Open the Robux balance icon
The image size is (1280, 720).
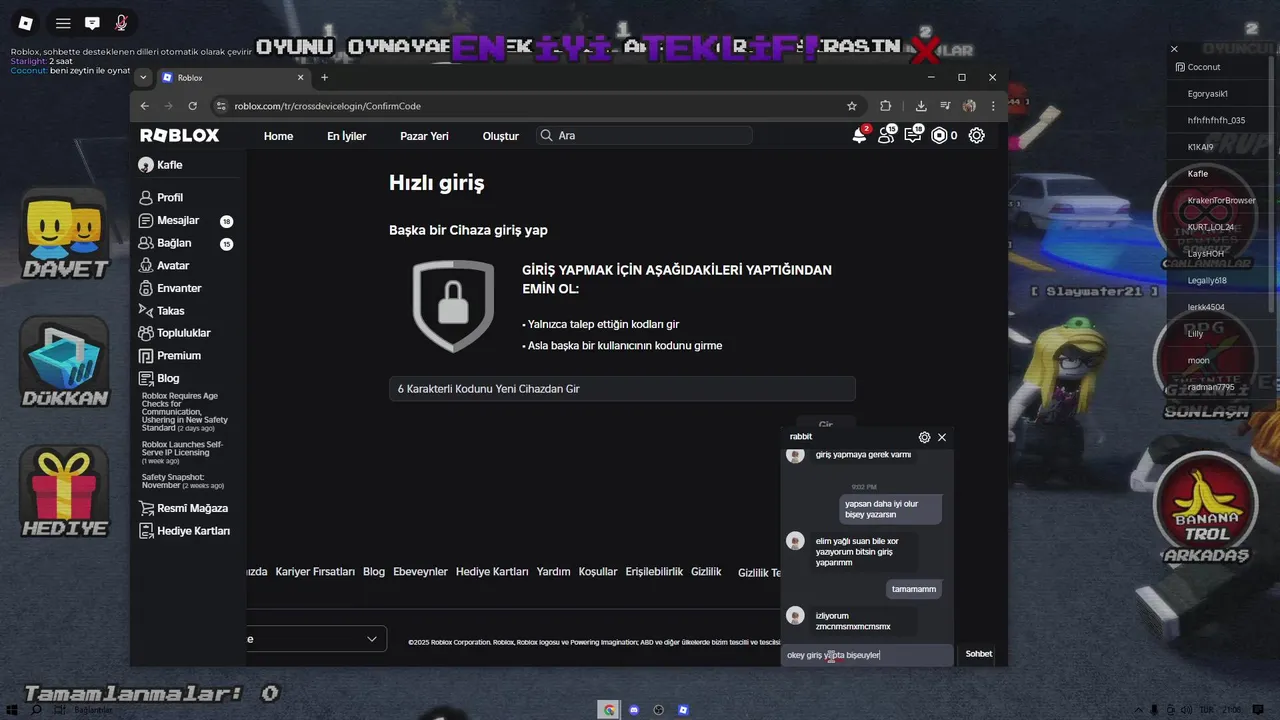[x=939, y=135]
